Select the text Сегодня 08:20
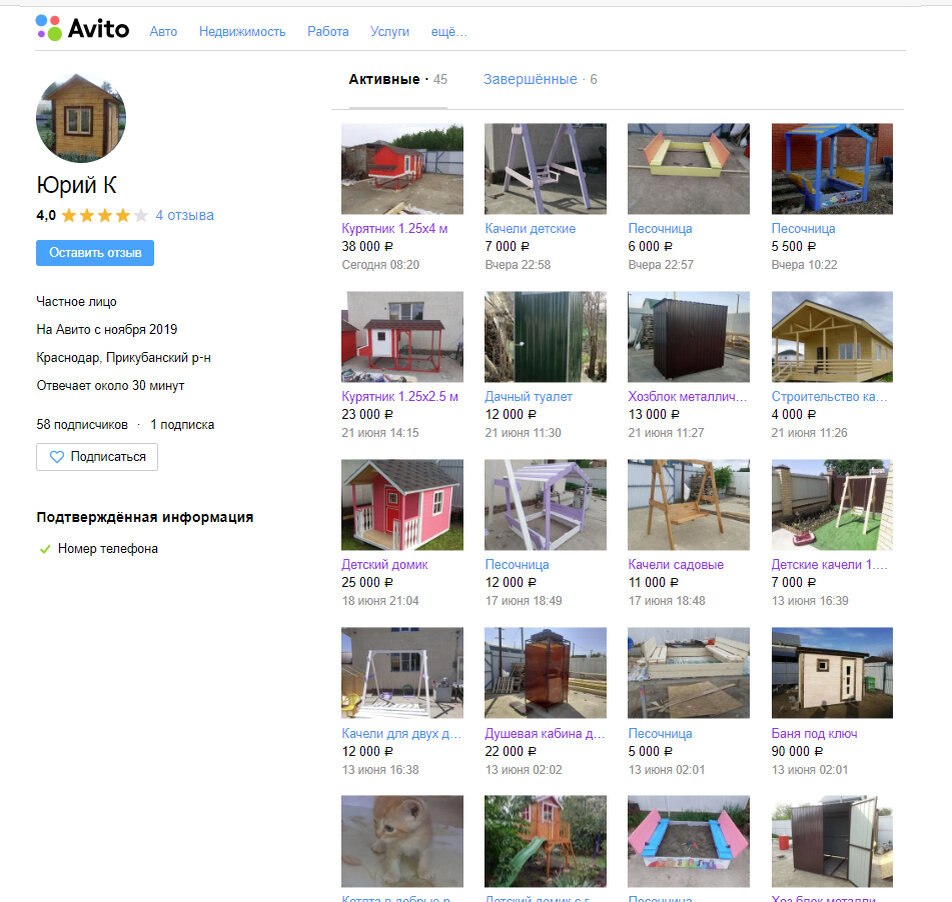 click(380, 265)
